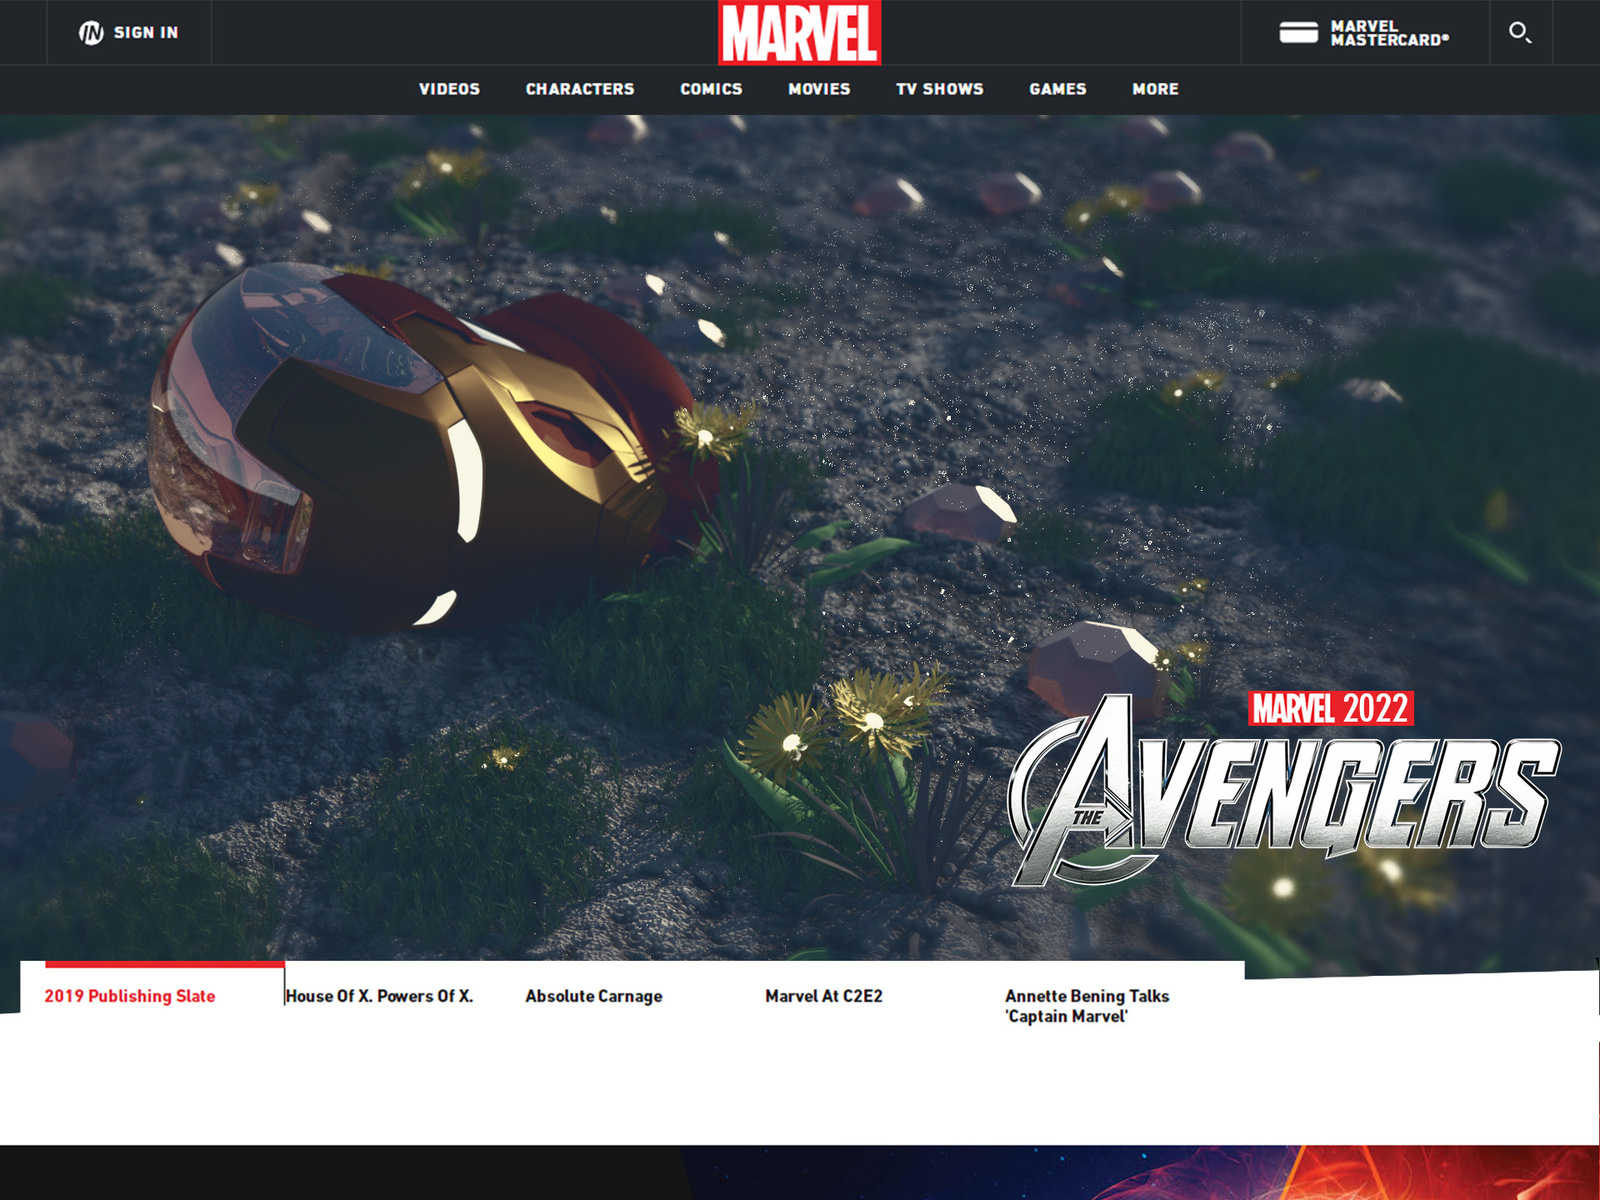The image size is (1600, 1200).
Task: Expand the Comics section menu
Action: (x=711, y=89)
